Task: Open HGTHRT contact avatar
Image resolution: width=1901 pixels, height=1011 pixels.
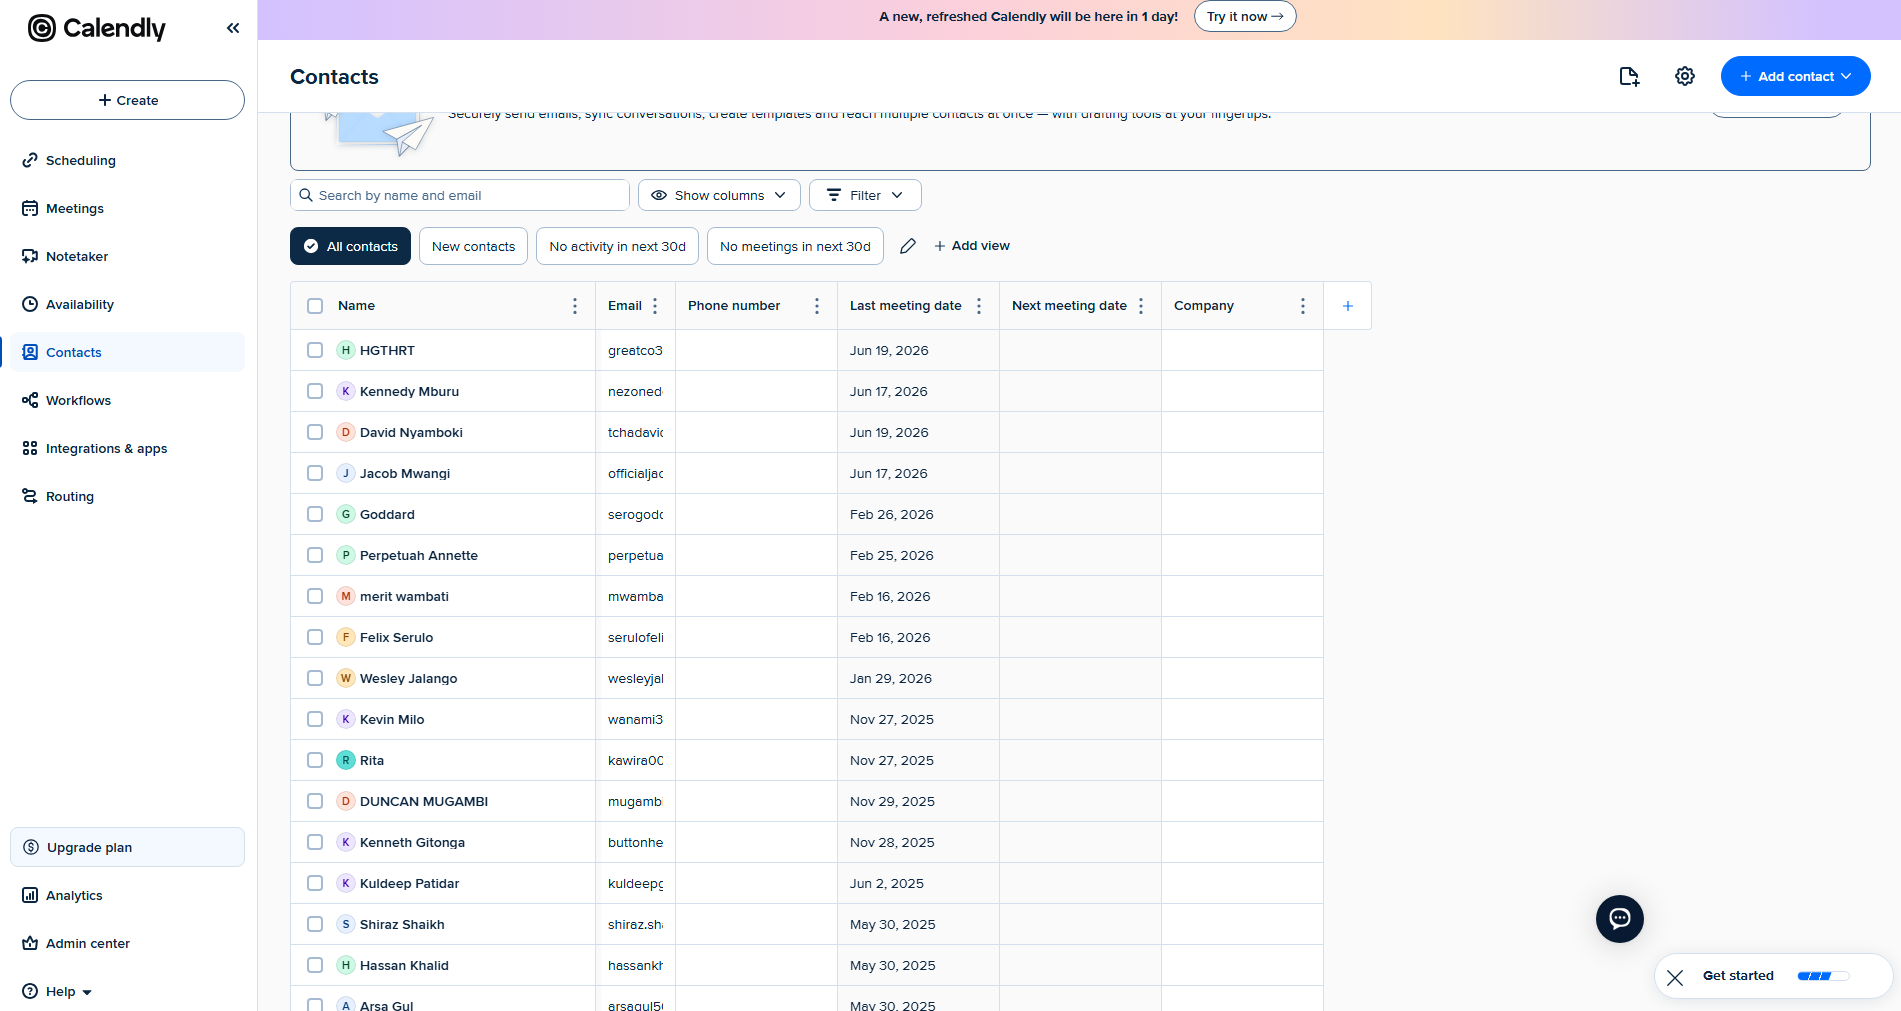Action: [x=346, y=350]
